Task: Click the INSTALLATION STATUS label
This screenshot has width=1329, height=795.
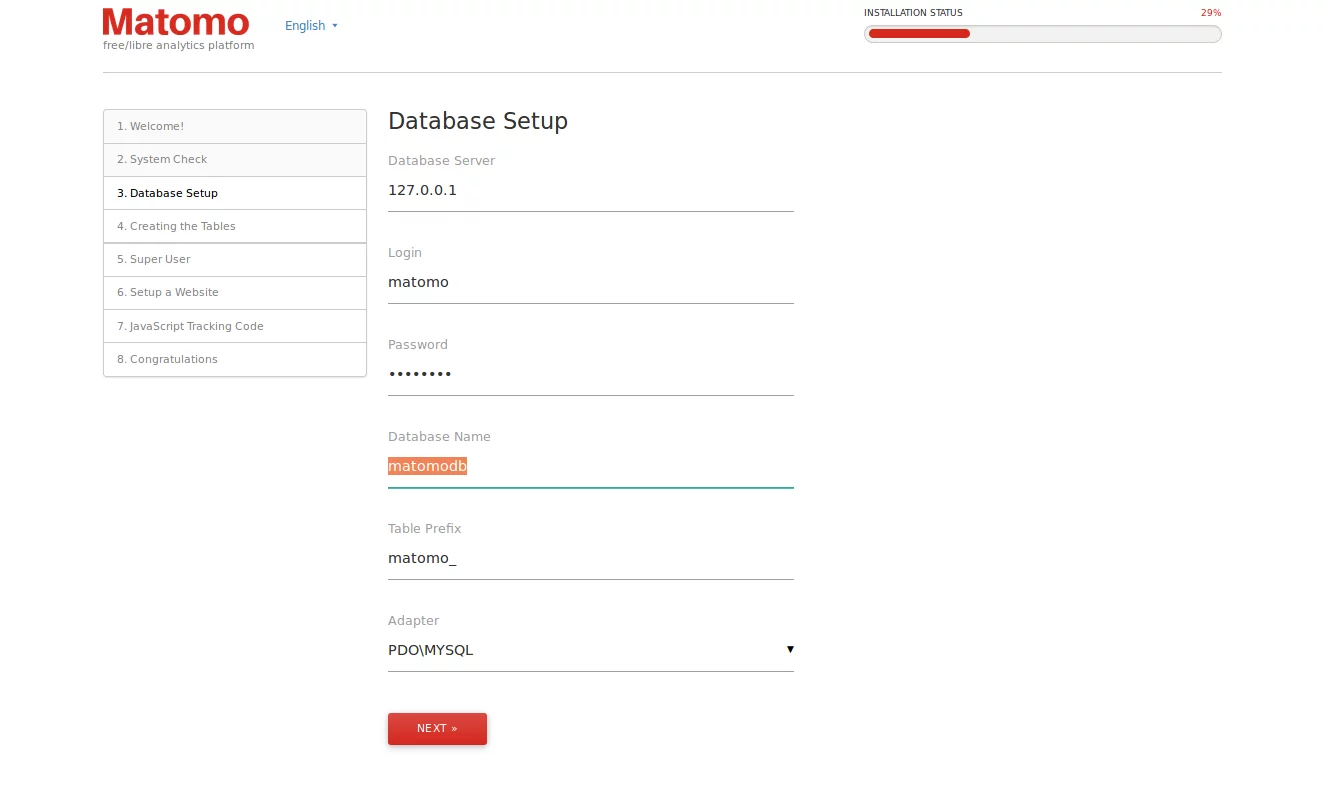Action: pos(913,13)
